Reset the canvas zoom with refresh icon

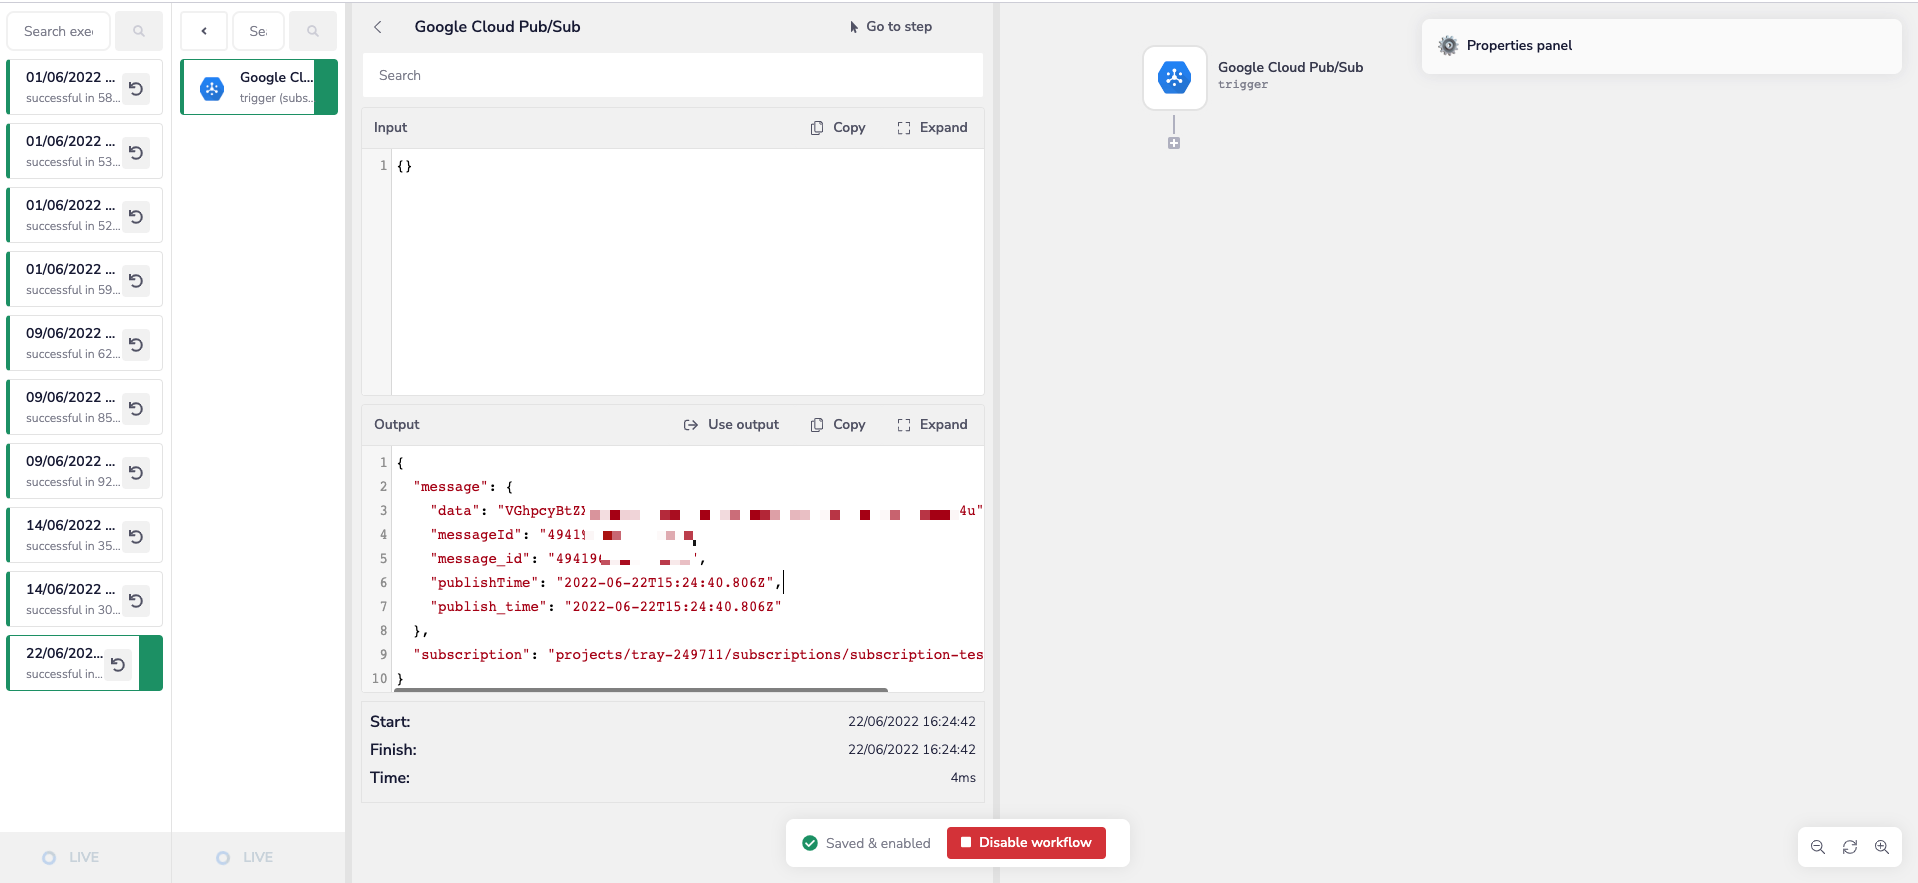coord(1850,847)
